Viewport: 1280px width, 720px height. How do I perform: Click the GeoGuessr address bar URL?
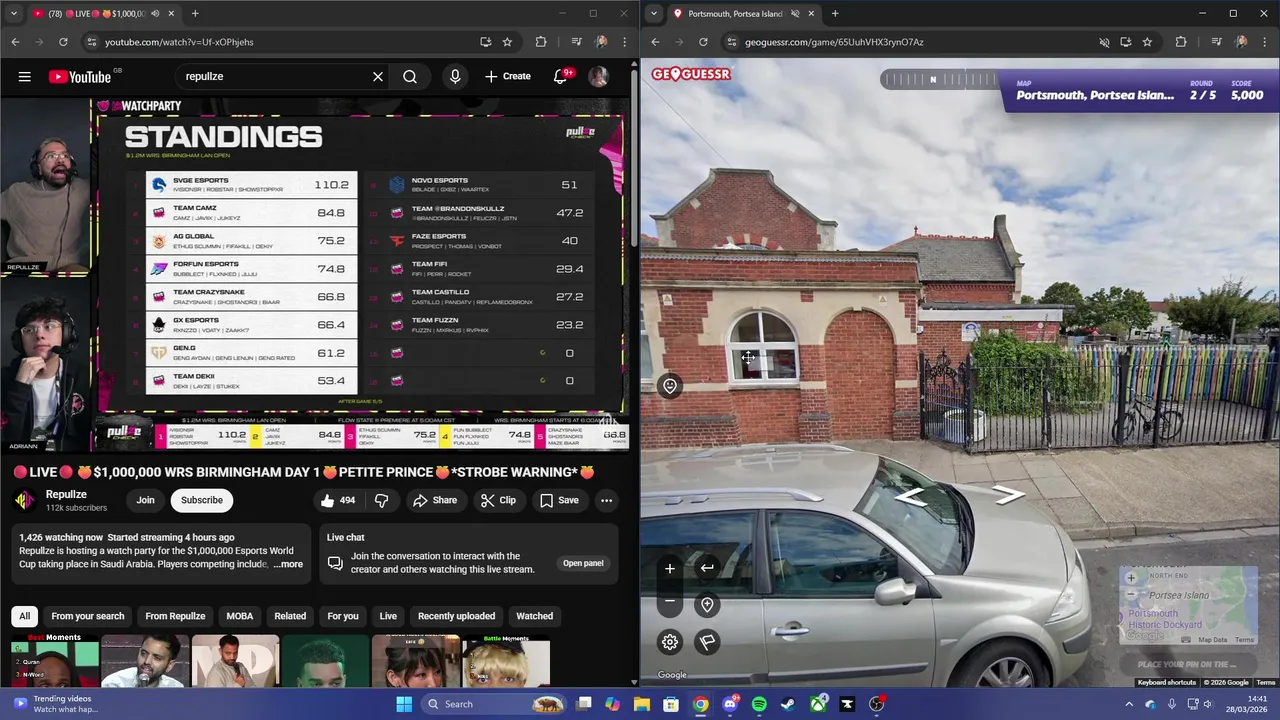coord(834,42)
